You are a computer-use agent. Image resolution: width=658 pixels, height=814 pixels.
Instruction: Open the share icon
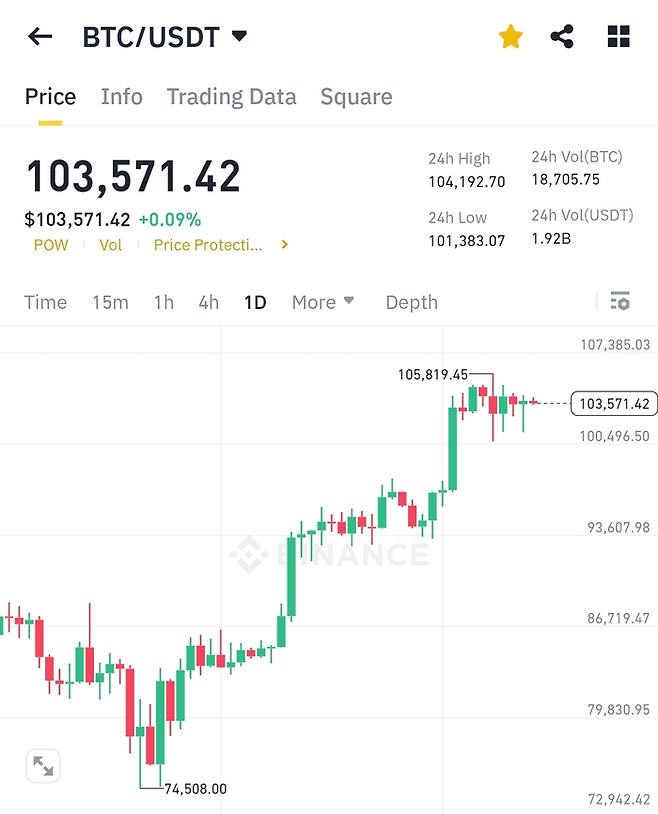(x=563, y=38)
